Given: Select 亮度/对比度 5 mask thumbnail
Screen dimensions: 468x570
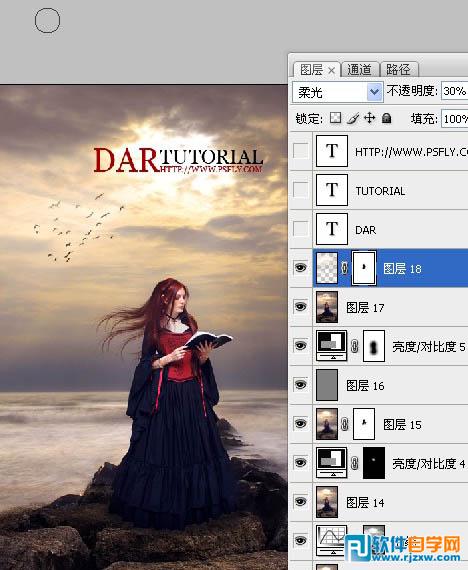Looking at the screenshot, I should coord(374,346).
